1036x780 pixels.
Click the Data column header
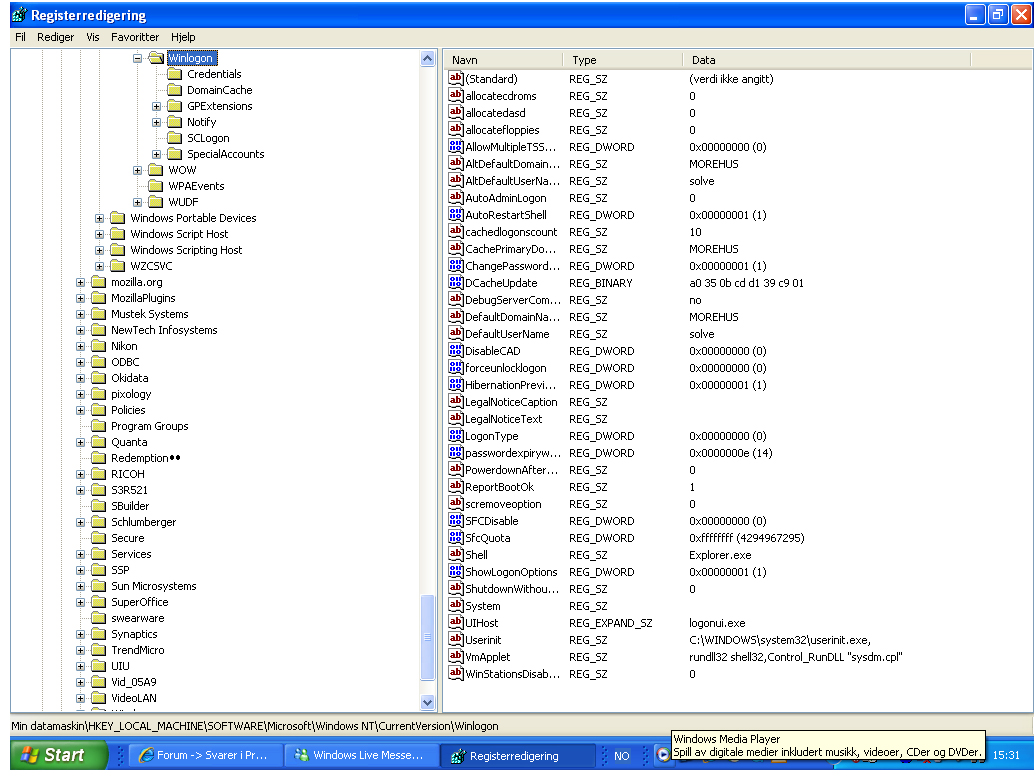pyautogui.click(x=827, y=59)
